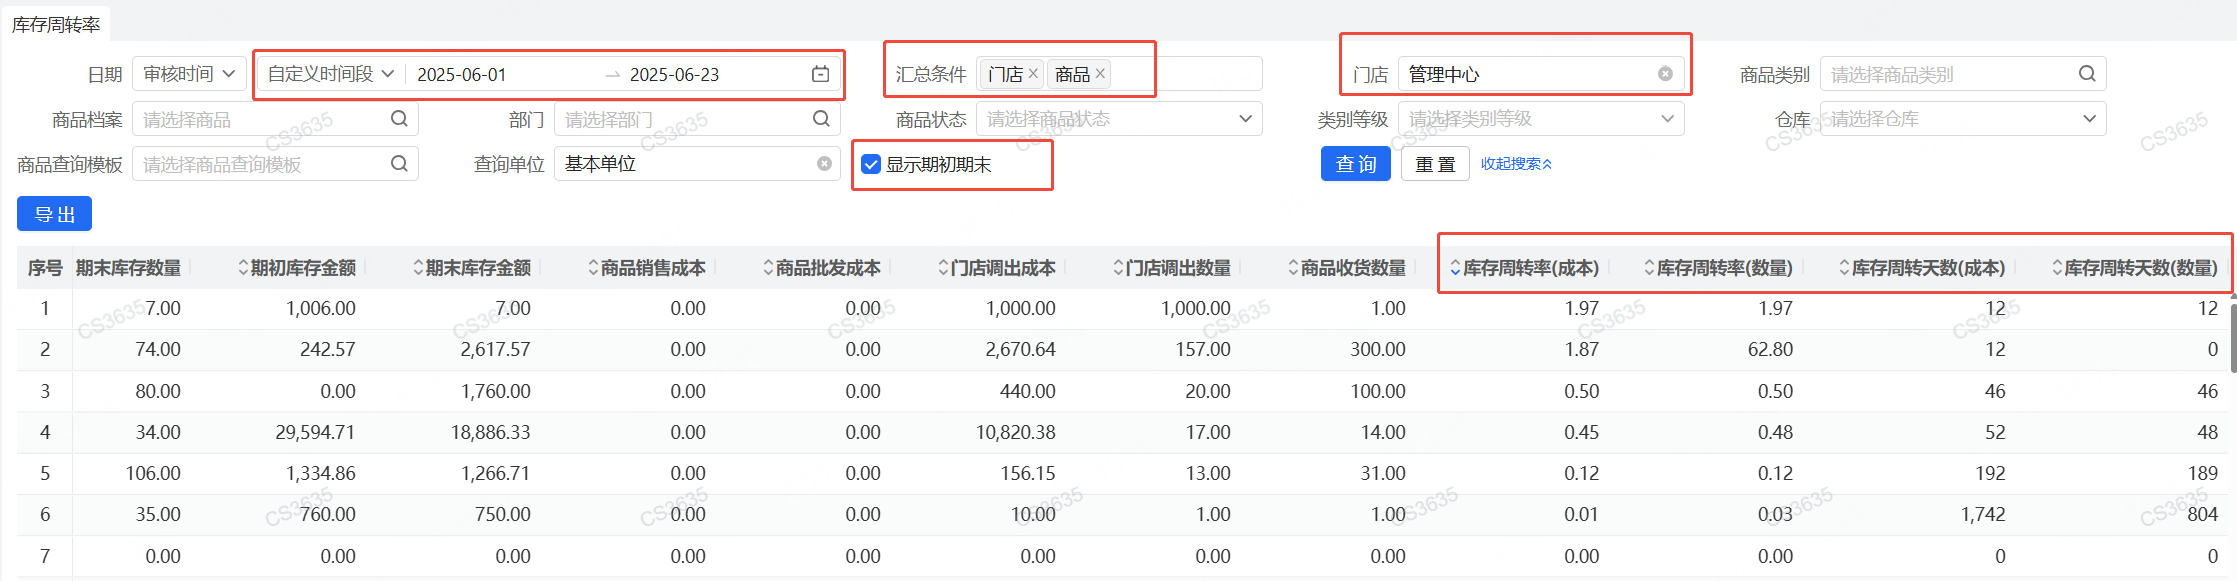The width and height of the screenshot is (2237, 581).
Task: Click the start date 2025-06-01 field
Action: click(462, 75)
